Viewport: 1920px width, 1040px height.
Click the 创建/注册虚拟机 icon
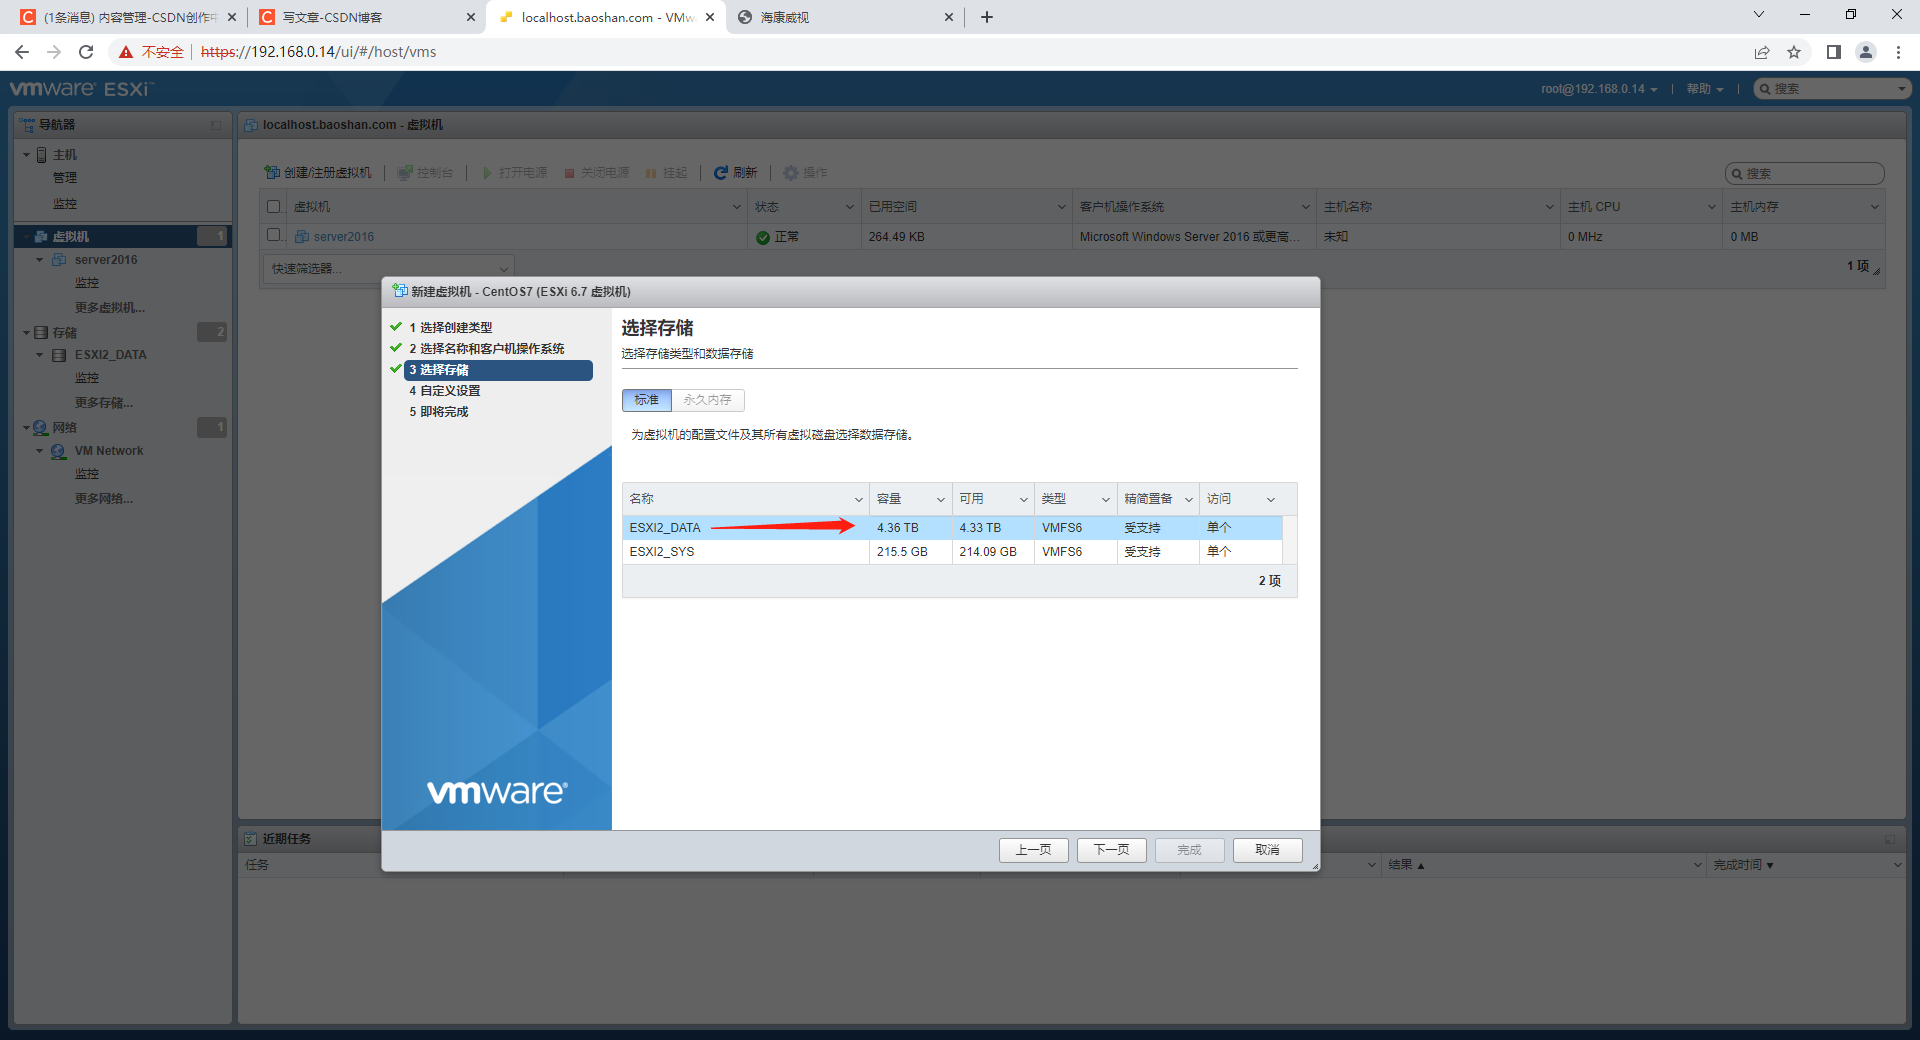(272, 172)
